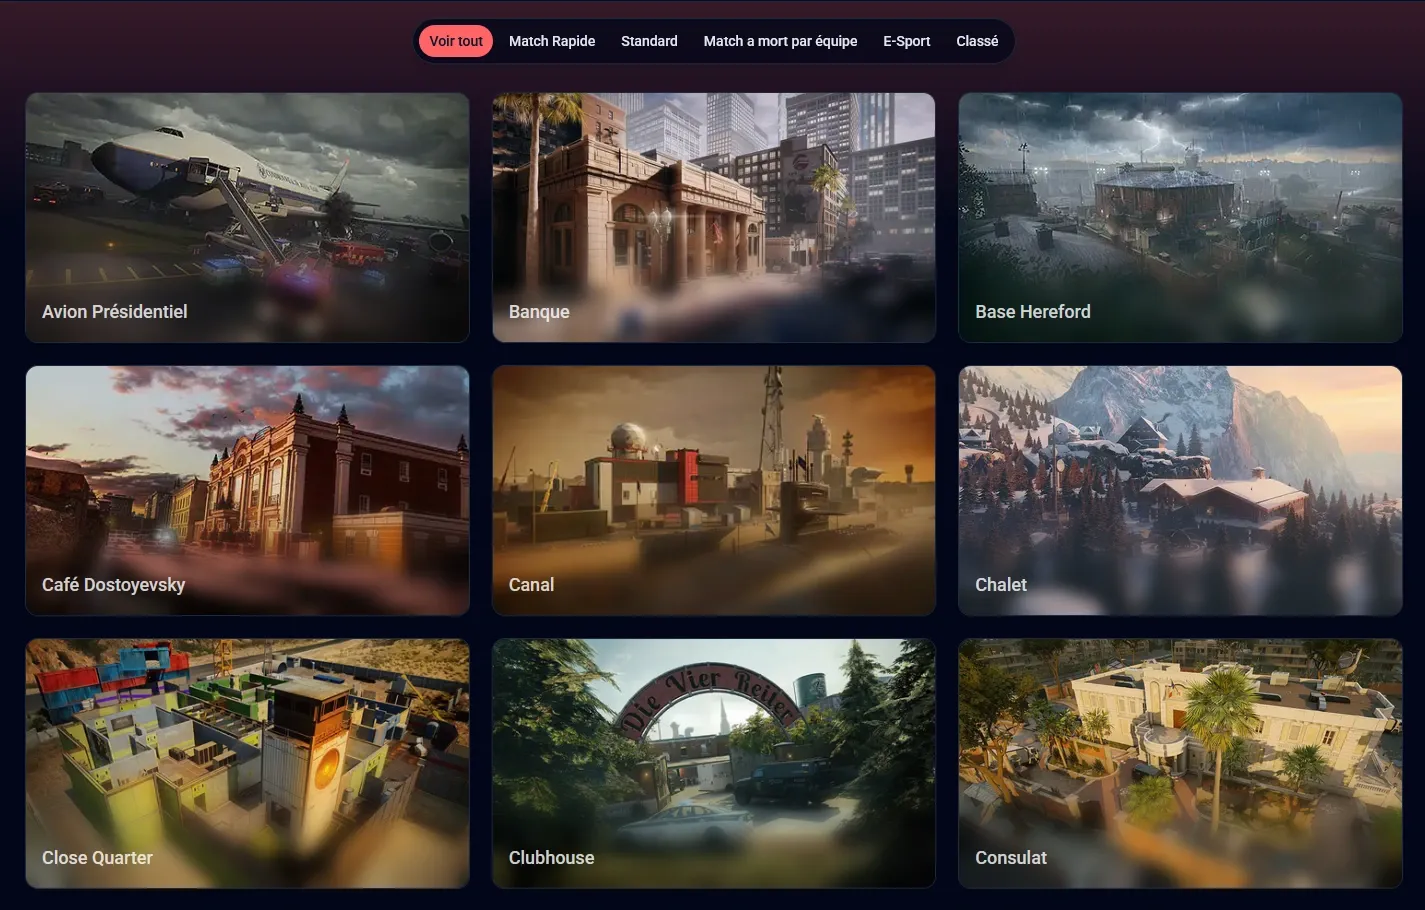1425x910 pixels.
Task: Switch to the Classé playlist
Action: 977,41
